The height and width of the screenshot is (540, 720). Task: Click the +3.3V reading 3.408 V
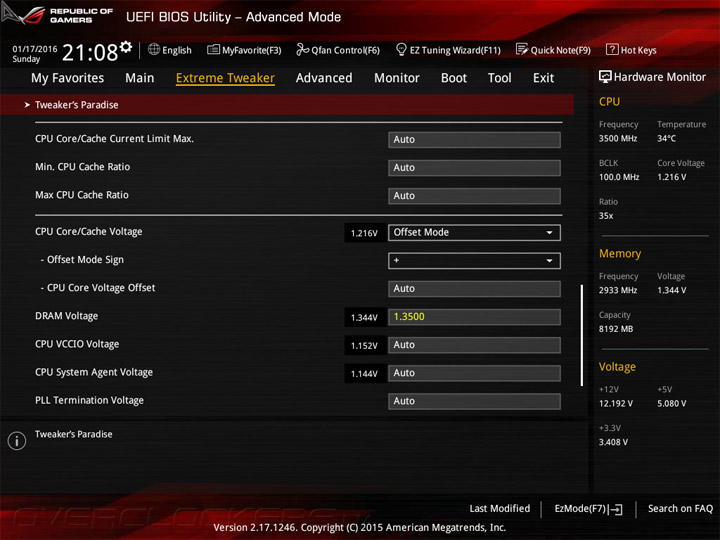[613, 442]
